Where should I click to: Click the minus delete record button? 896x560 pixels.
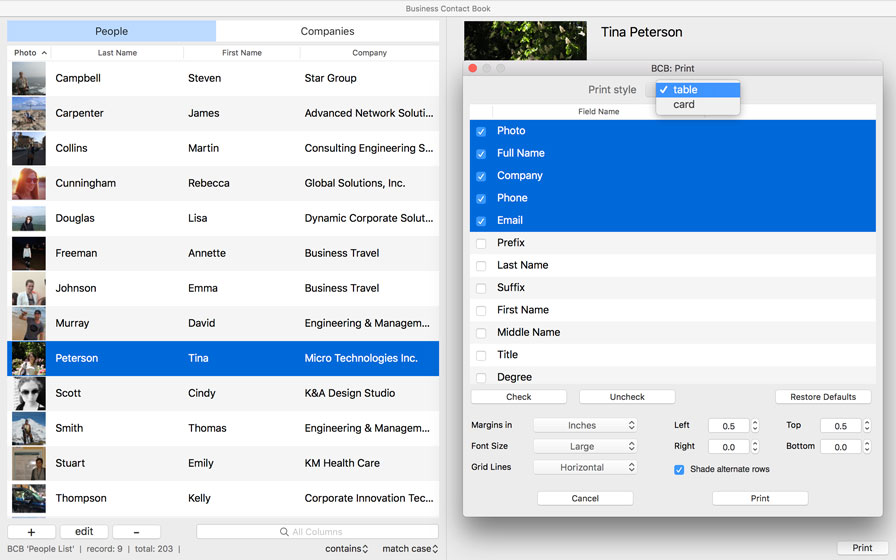pos(136,532)
